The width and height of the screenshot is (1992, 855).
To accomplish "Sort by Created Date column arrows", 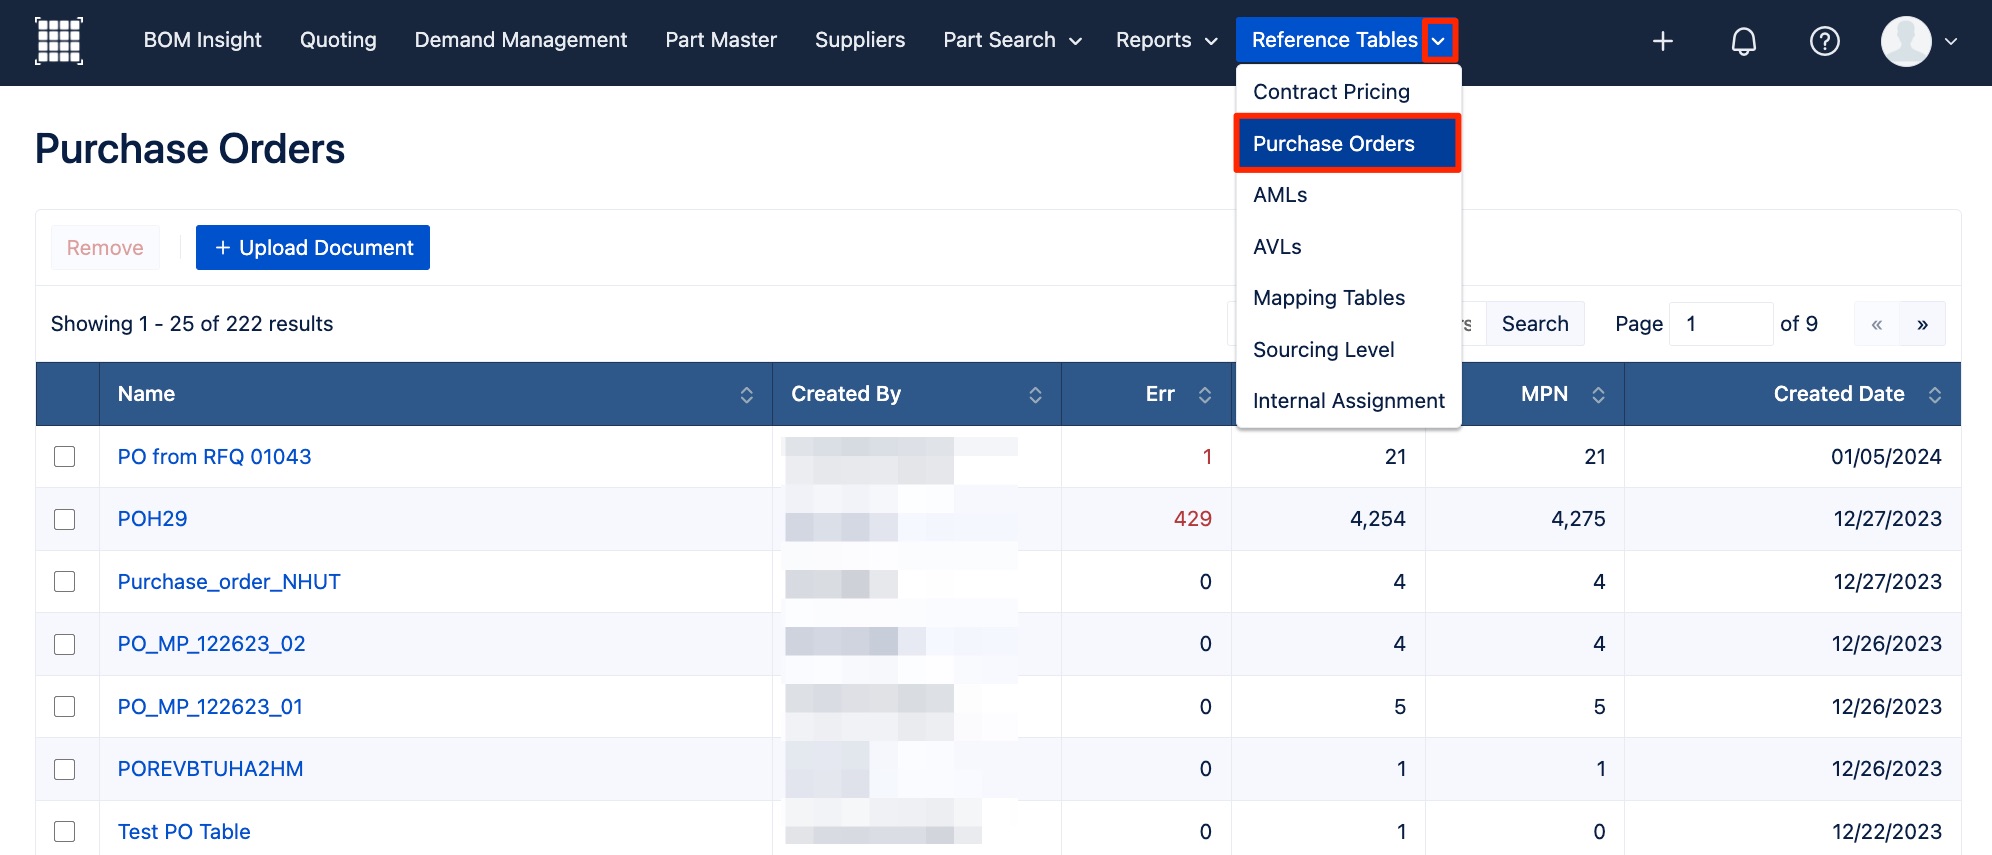I will (x=1934, y=395).
